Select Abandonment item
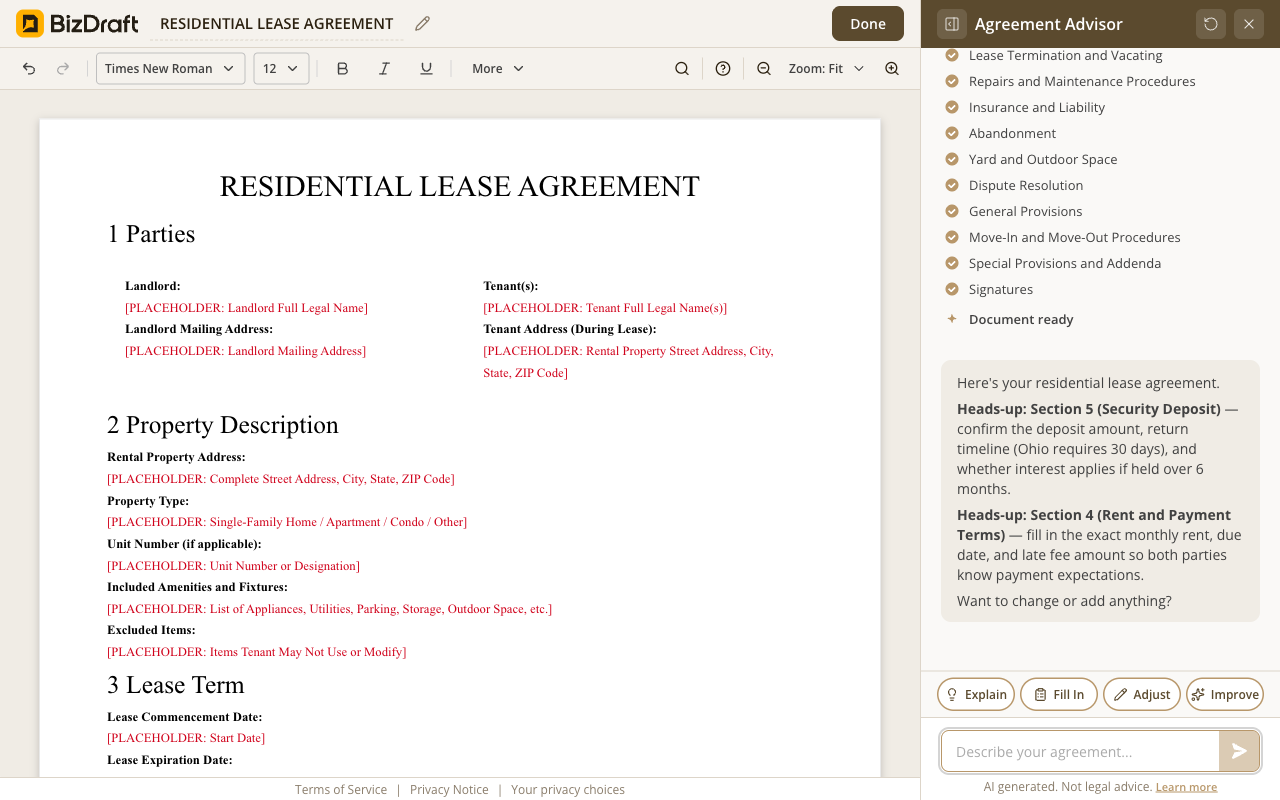1280x800 pixels. coord(1012,133)
